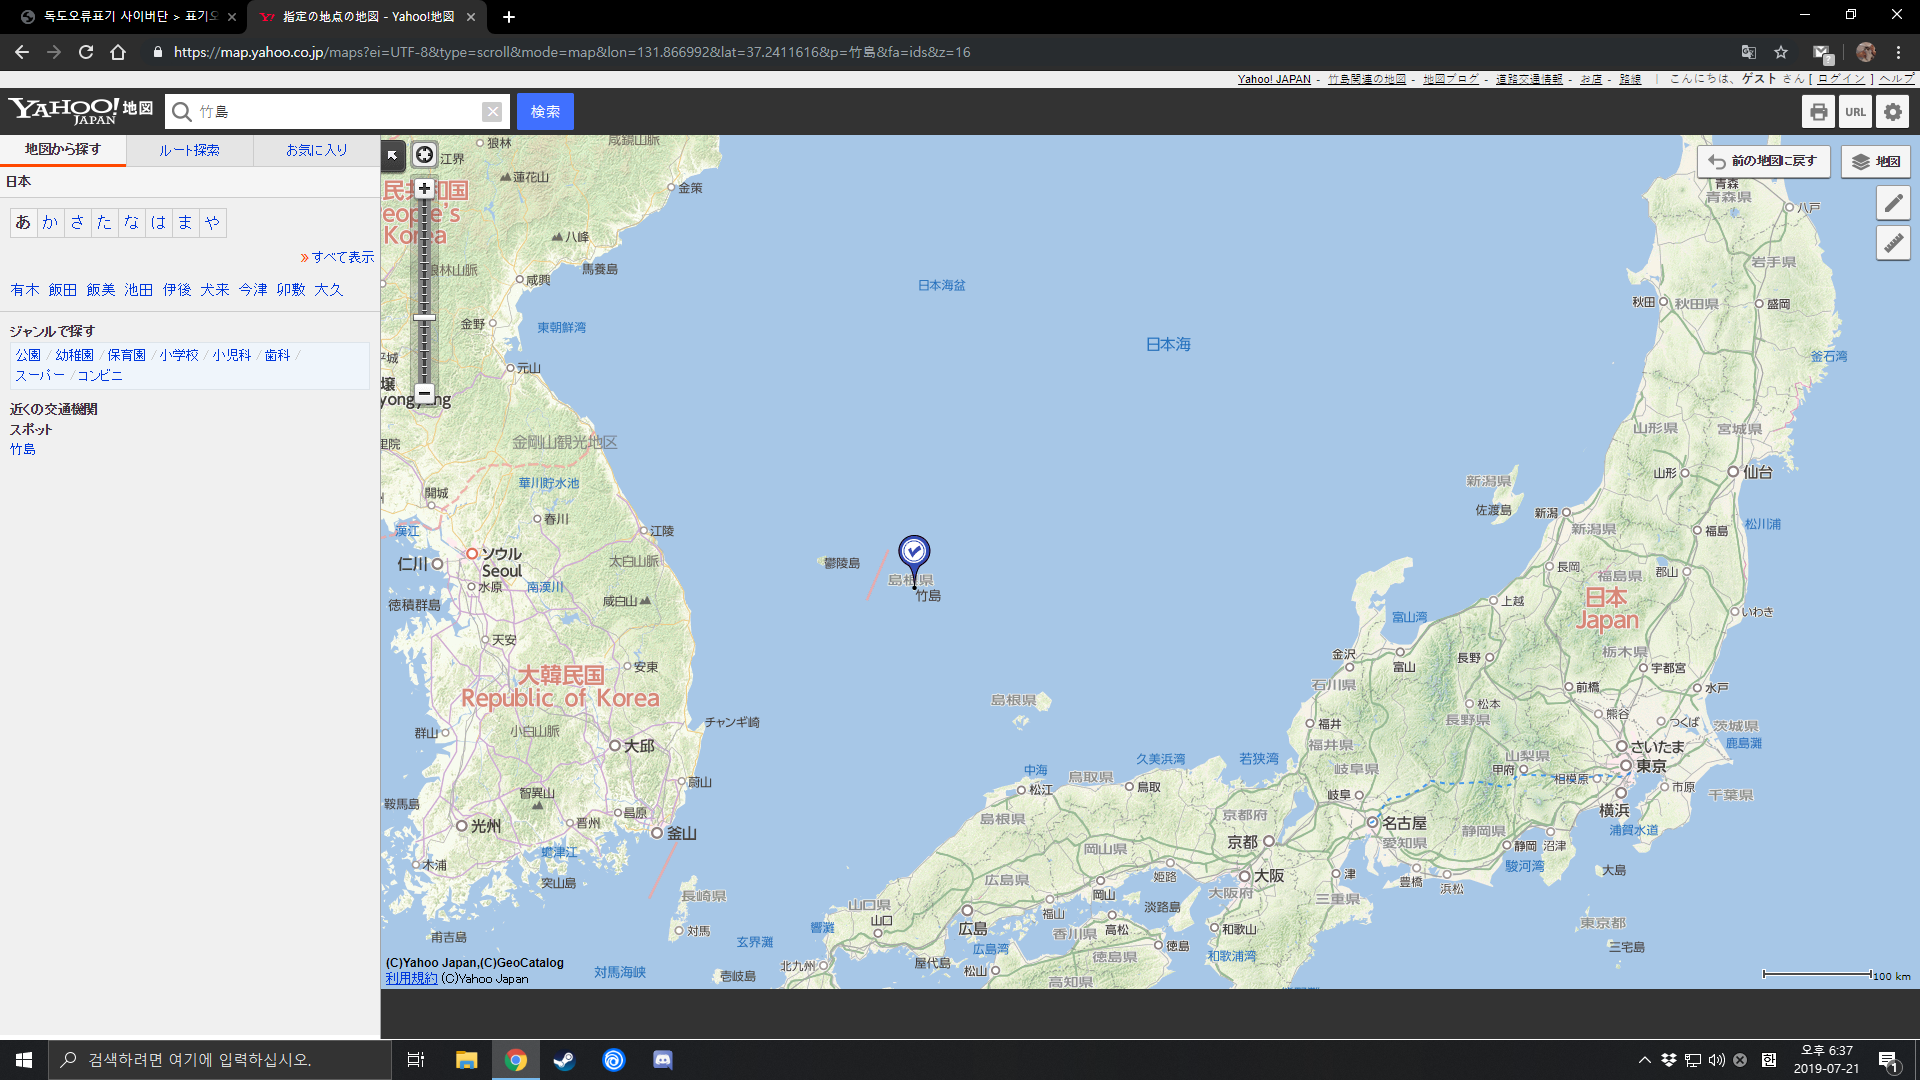Open map settings gear icon

coord(1892,112)
